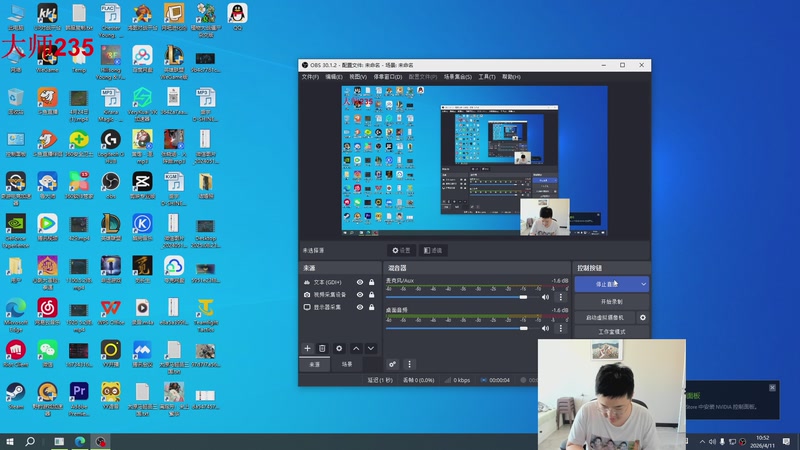The width and height of the screenshot is (800, 450).
Task: Open dropdown arrow beside 停止直播 button
Action: (643, 284)
